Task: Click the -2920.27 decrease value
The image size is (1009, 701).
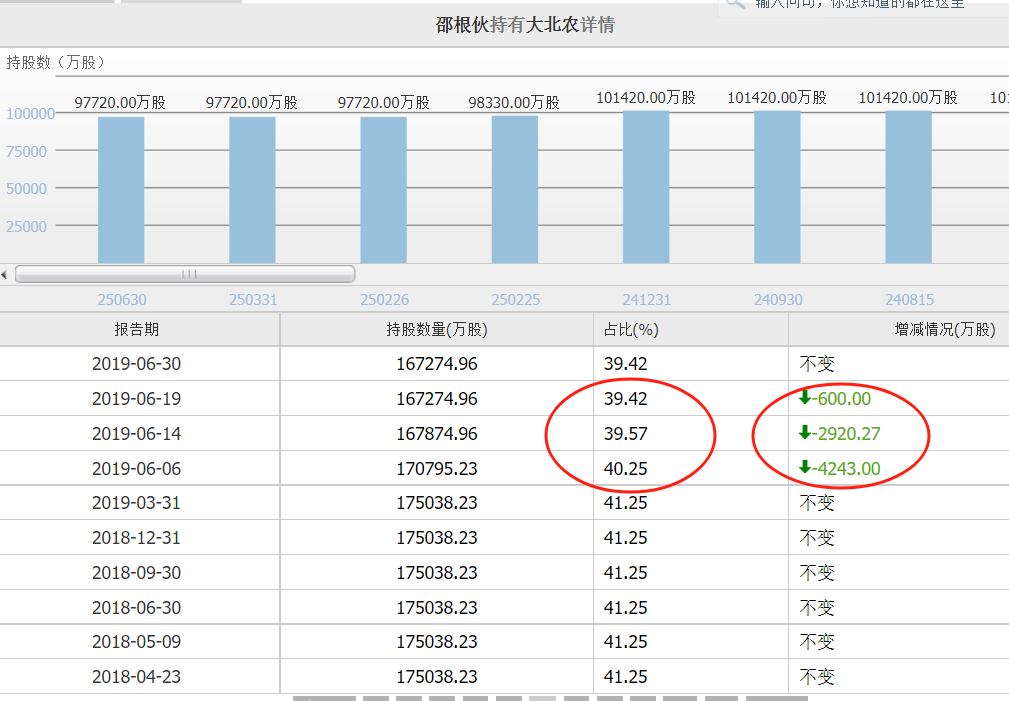Action: [846, 434]
